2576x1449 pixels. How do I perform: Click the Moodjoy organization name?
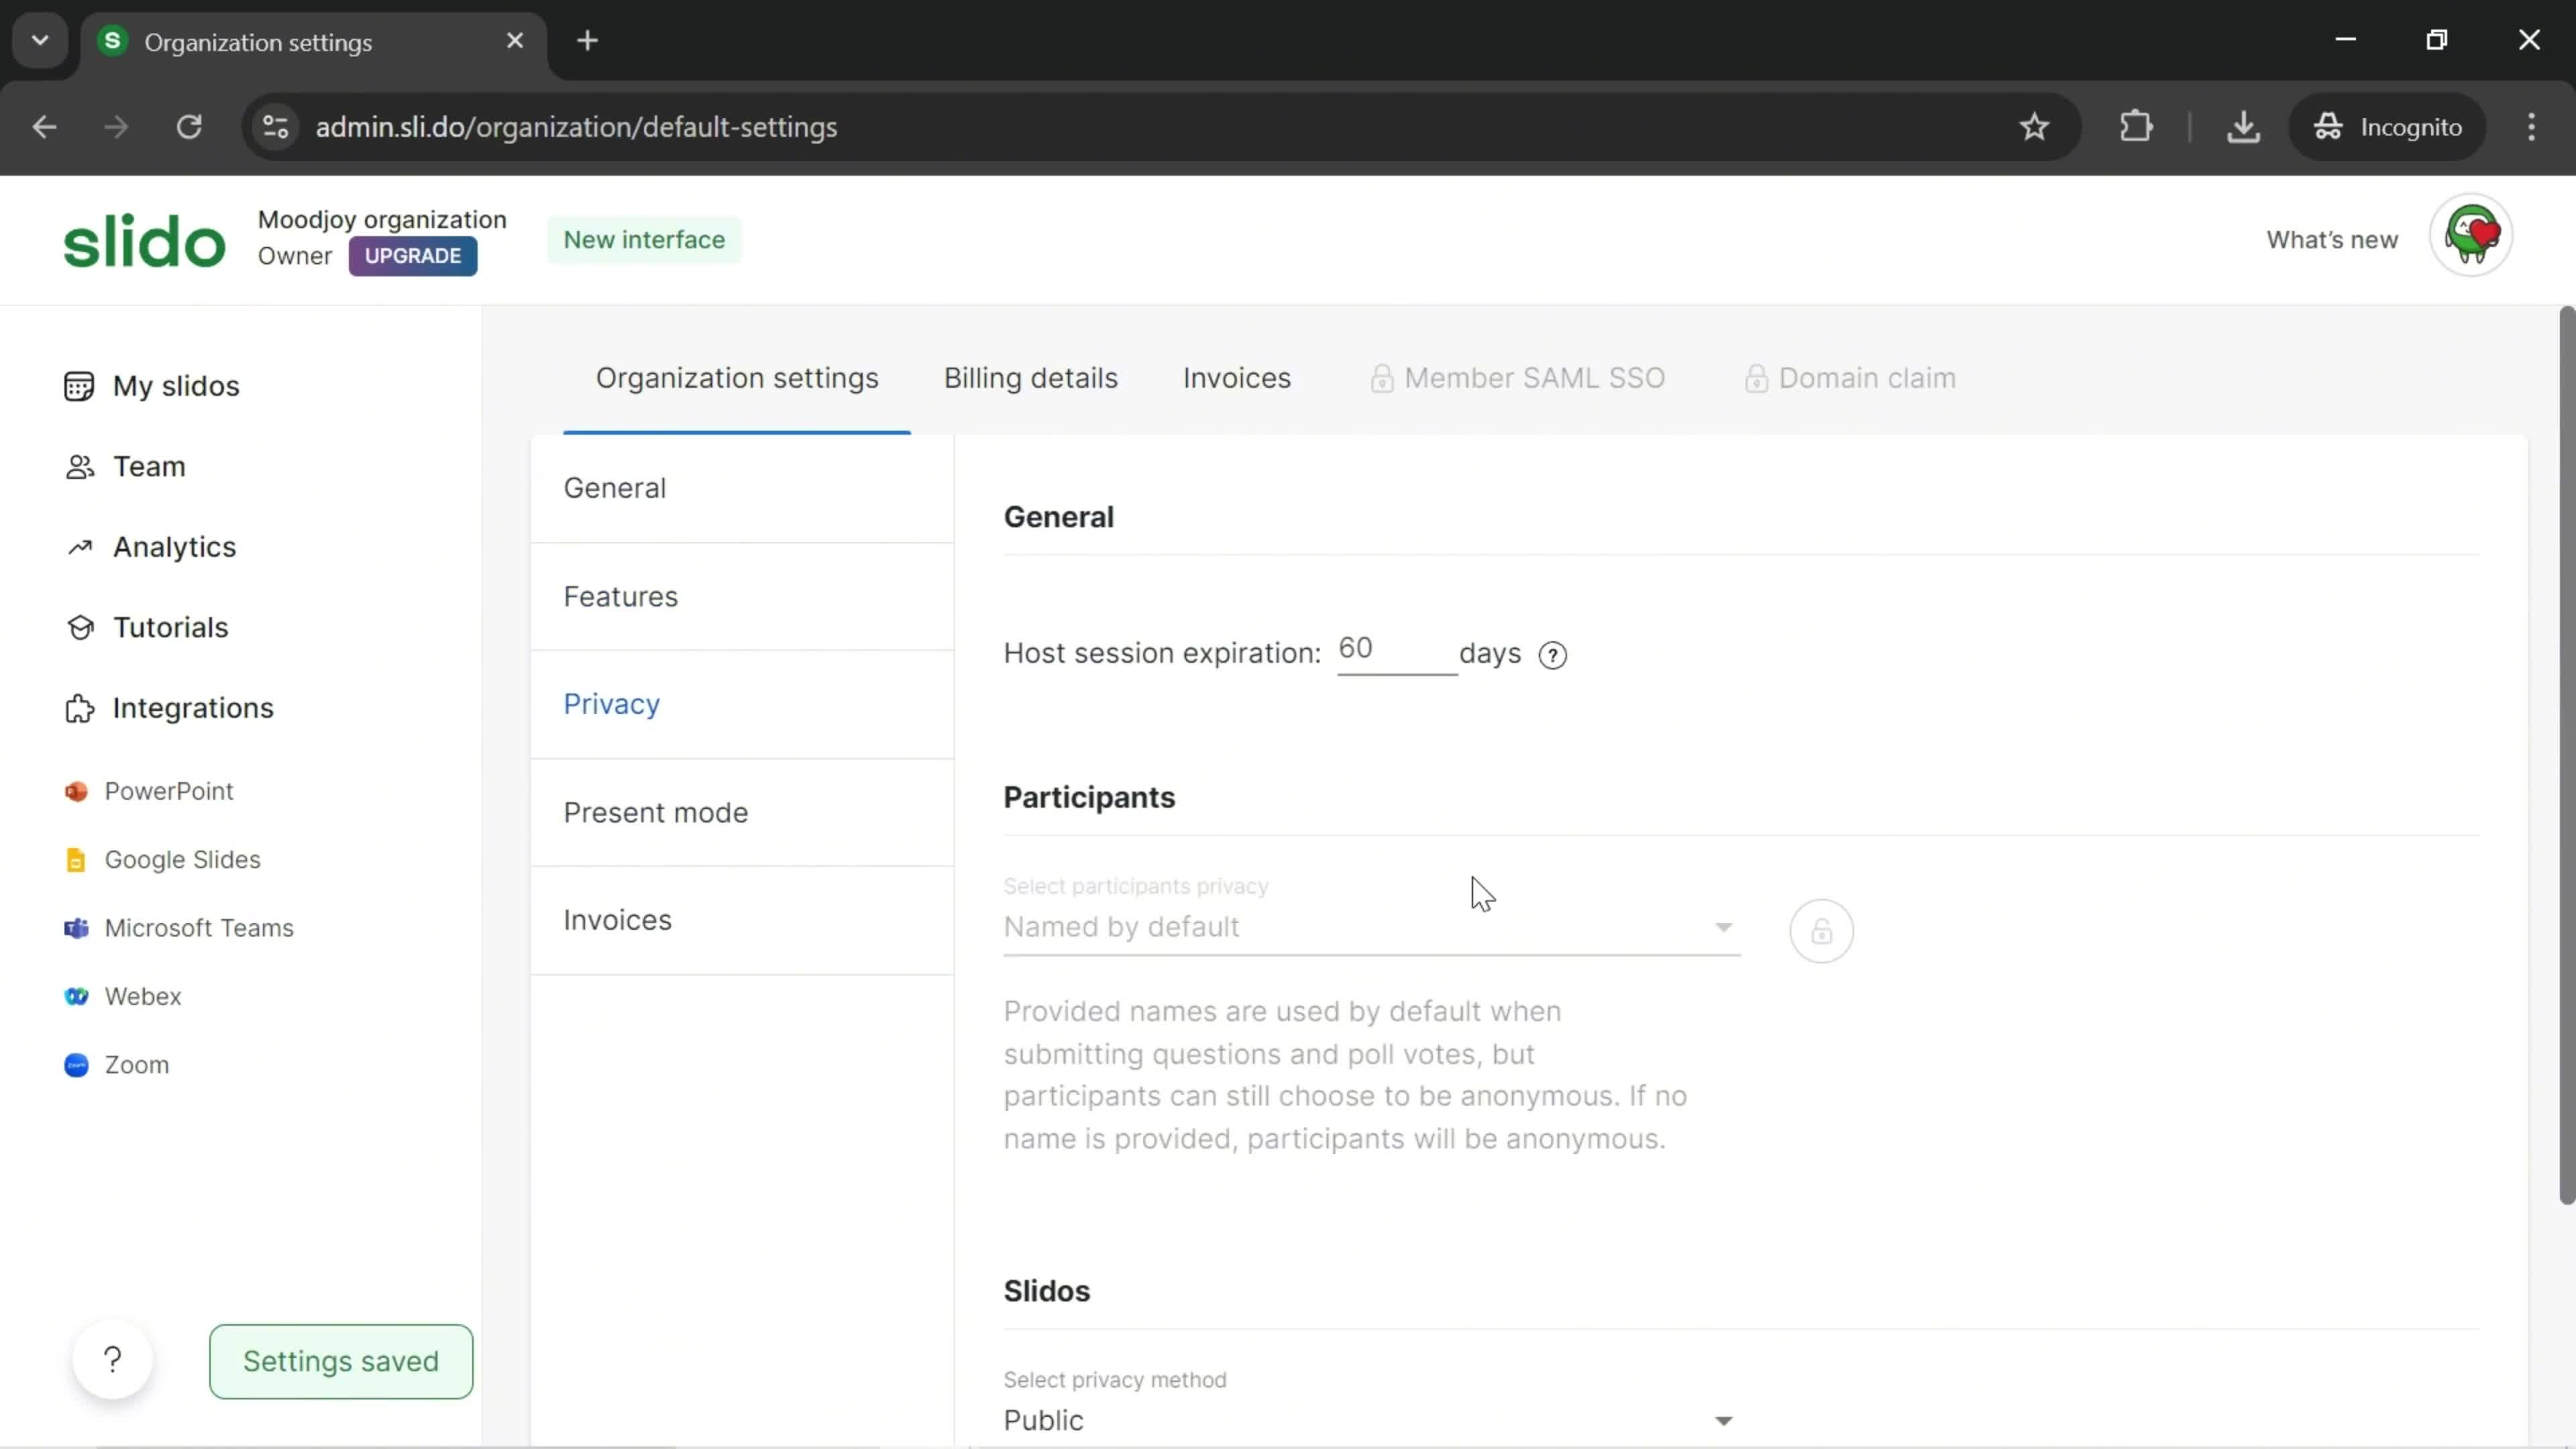[382, 220]
